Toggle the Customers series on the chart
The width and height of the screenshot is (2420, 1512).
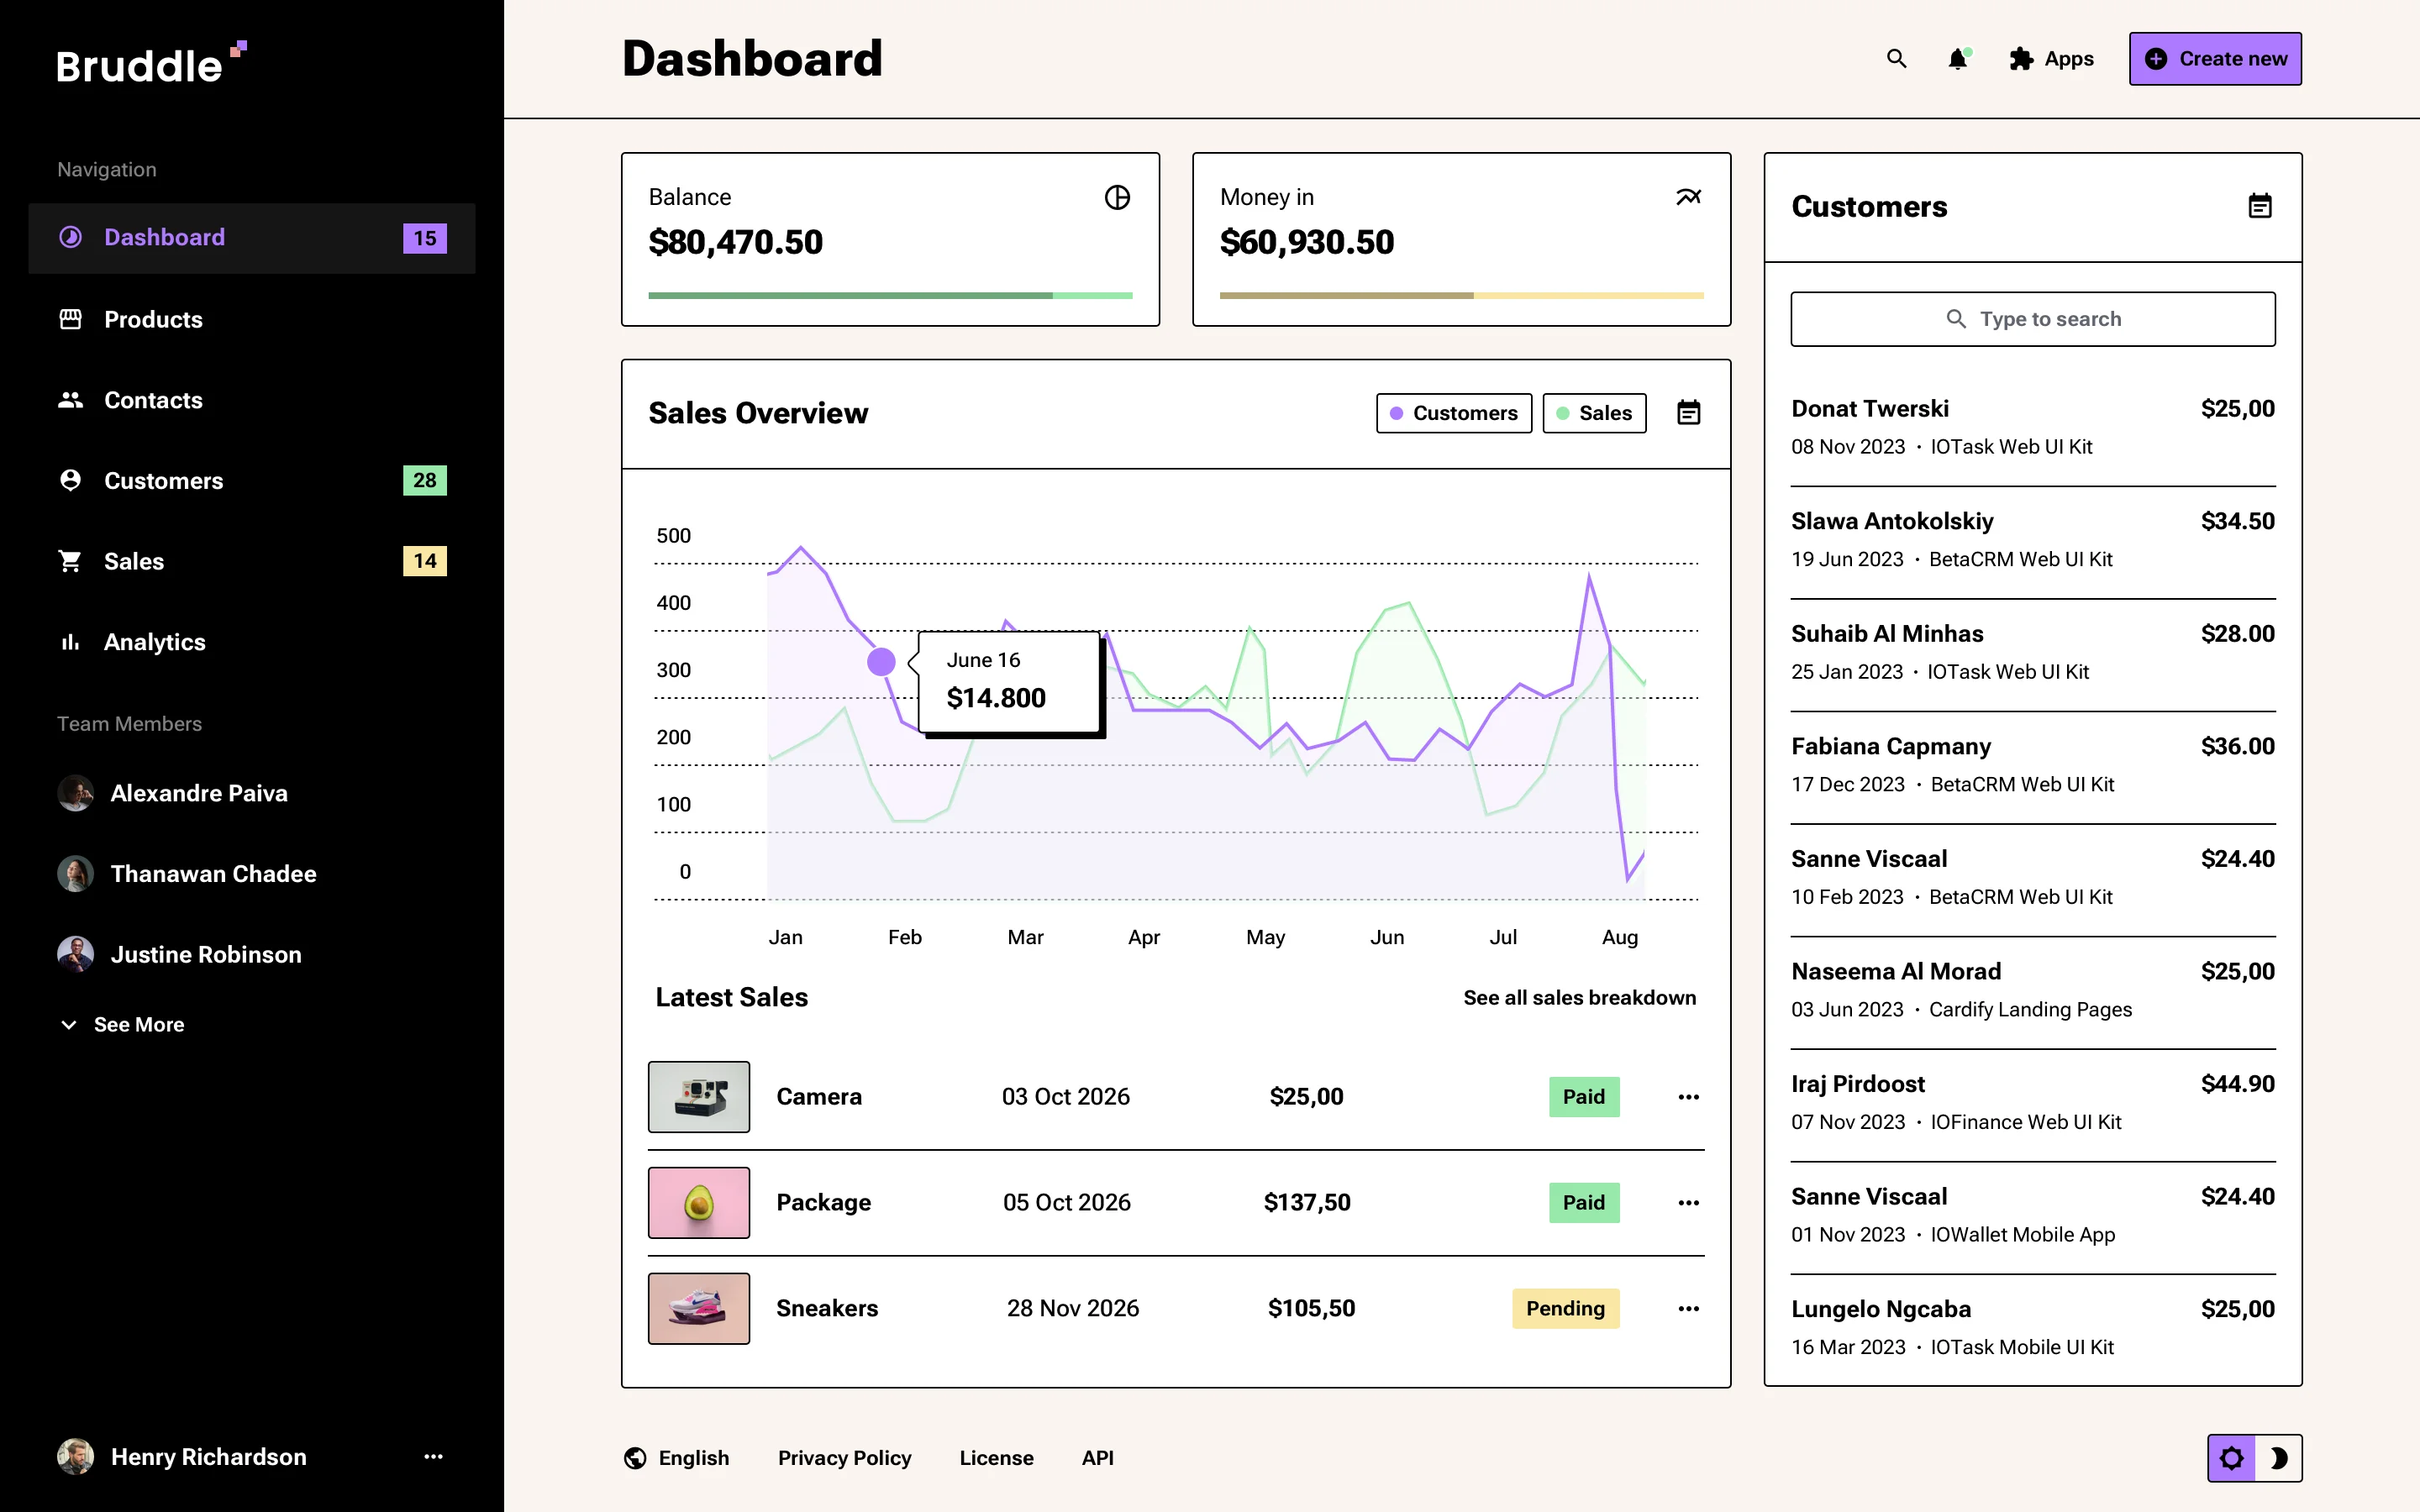[x=1453, y=413]
